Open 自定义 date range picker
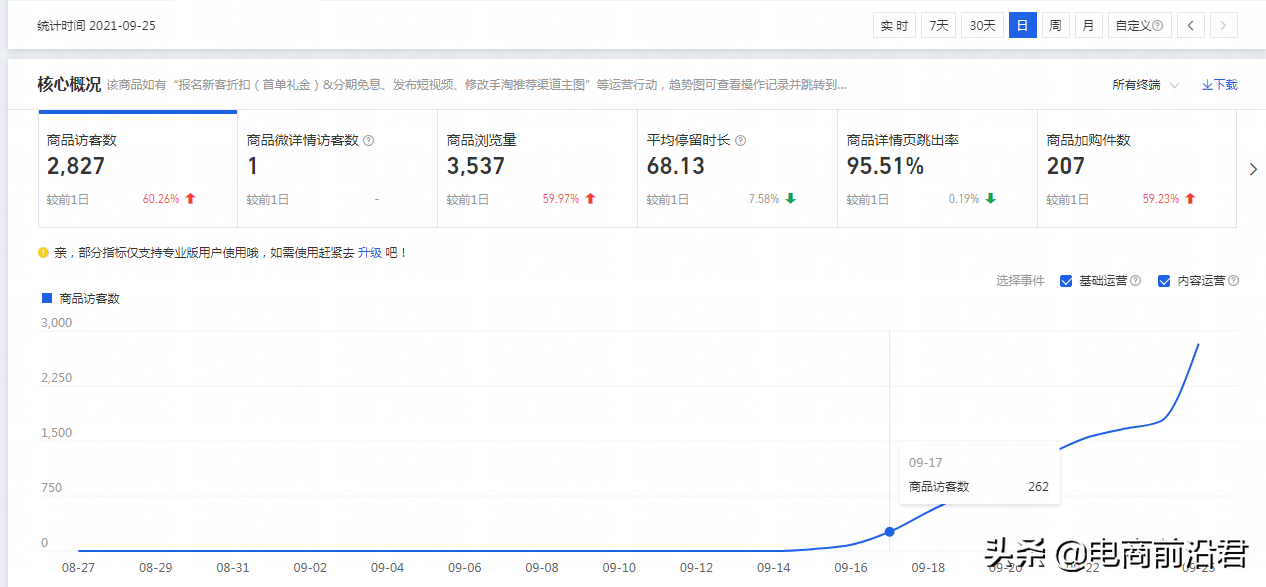 coord(1139,26)
